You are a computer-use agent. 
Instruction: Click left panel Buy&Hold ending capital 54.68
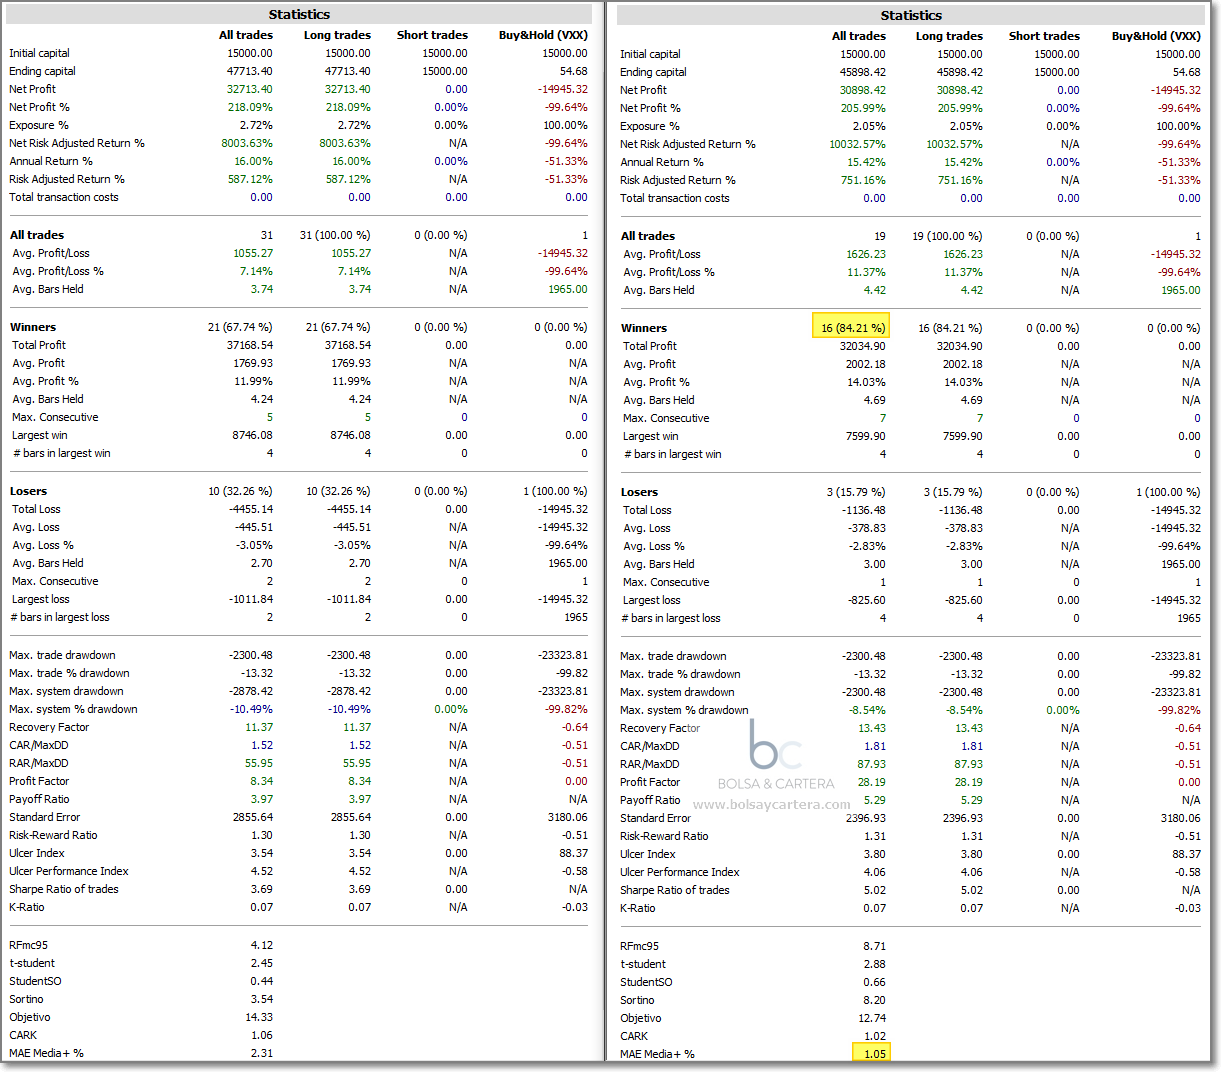pos(574,71)
